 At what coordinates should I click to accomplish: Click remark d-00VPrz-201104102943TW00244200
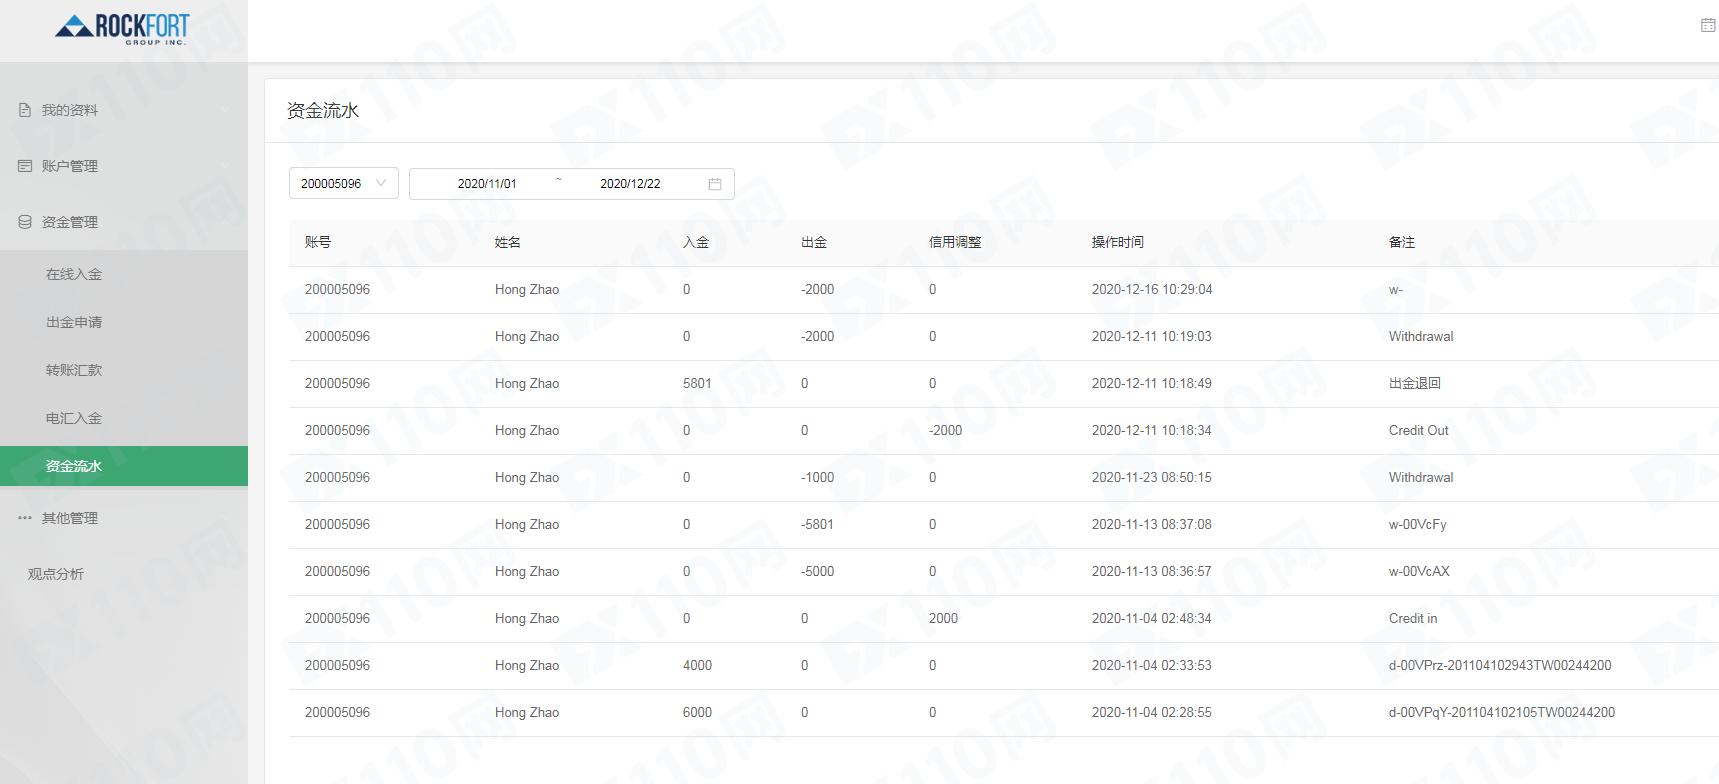coord(1500,666)
